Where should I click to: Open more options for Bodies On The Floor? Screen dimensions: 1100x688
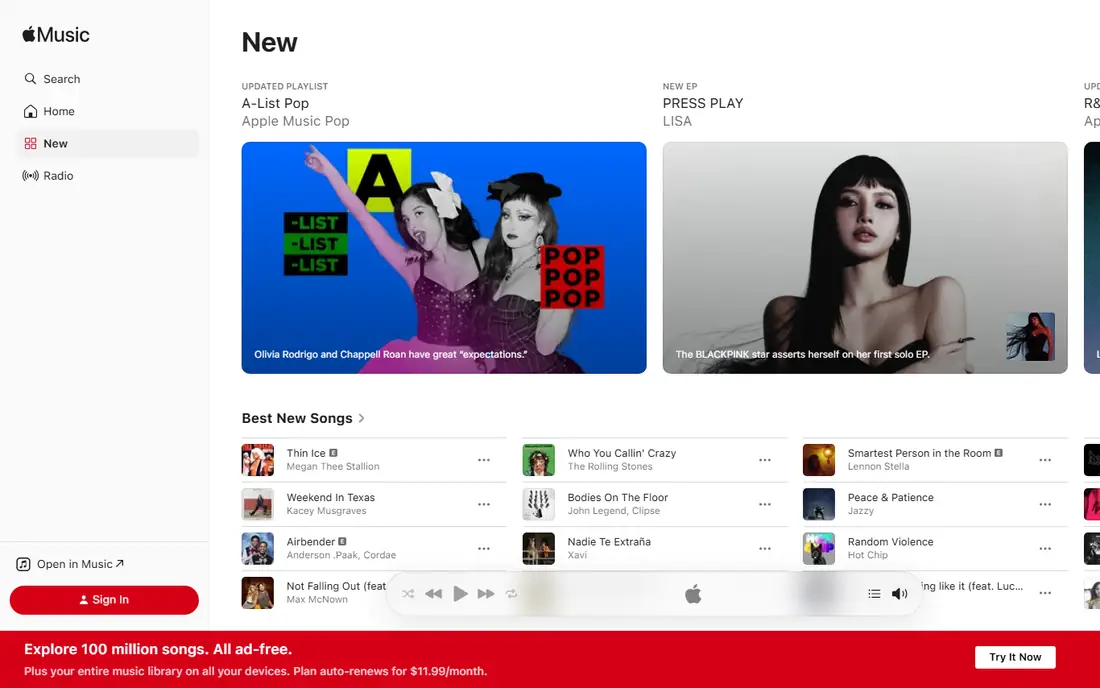click(x=765, y=504)
